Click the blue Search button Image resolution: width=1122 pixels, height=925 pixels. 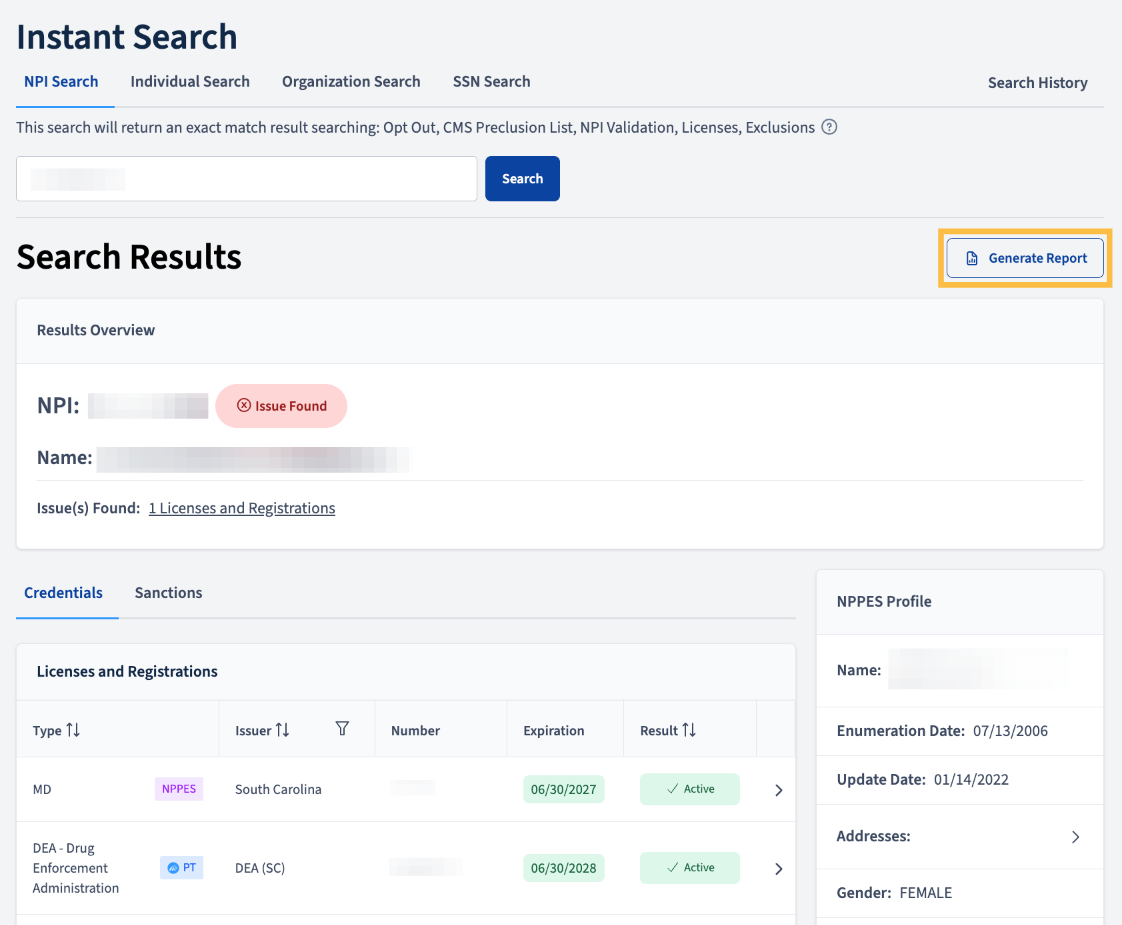[x=522, y=178]
